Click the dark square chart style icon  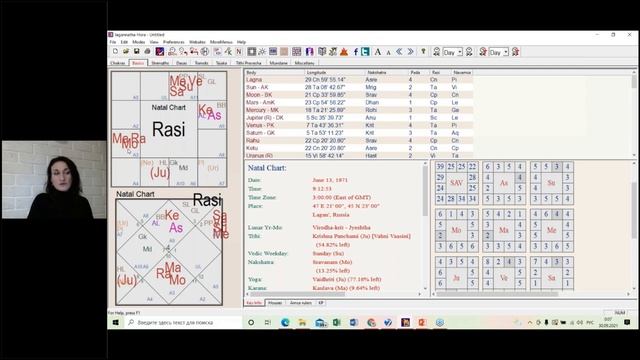(251, 51)
